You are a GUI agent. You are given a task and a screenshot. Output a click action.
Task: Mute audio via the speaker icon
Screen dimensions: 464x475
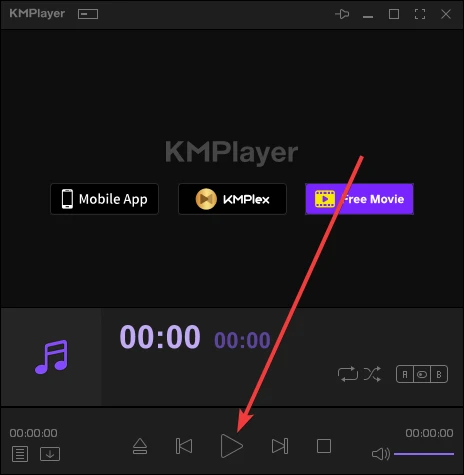coord(380,454)
